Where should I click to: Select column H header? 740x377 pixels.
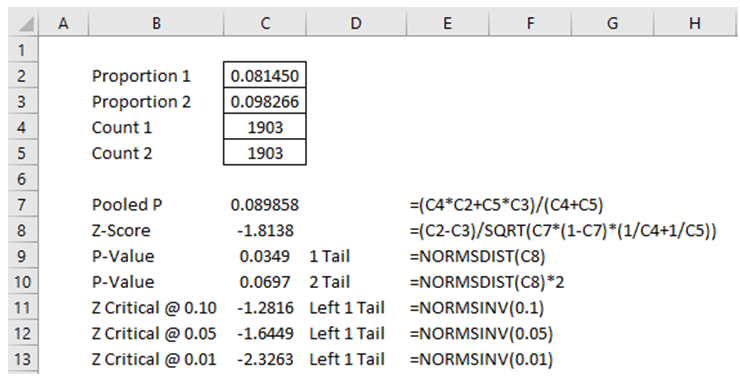[695, 24]
